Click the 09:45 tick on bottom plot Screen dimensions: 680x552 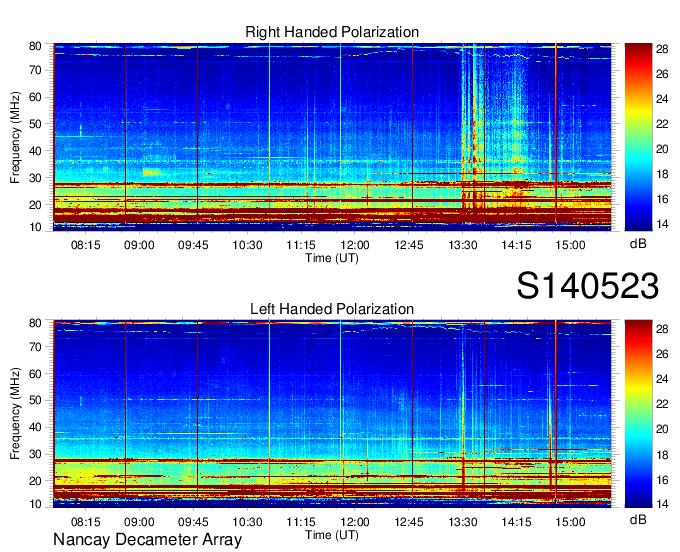pyautogui.click(x=193, y=522)
